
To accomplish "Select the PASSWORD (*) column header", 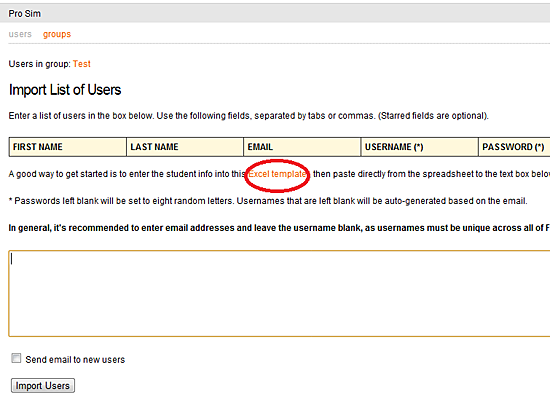I will pos(514,147).
